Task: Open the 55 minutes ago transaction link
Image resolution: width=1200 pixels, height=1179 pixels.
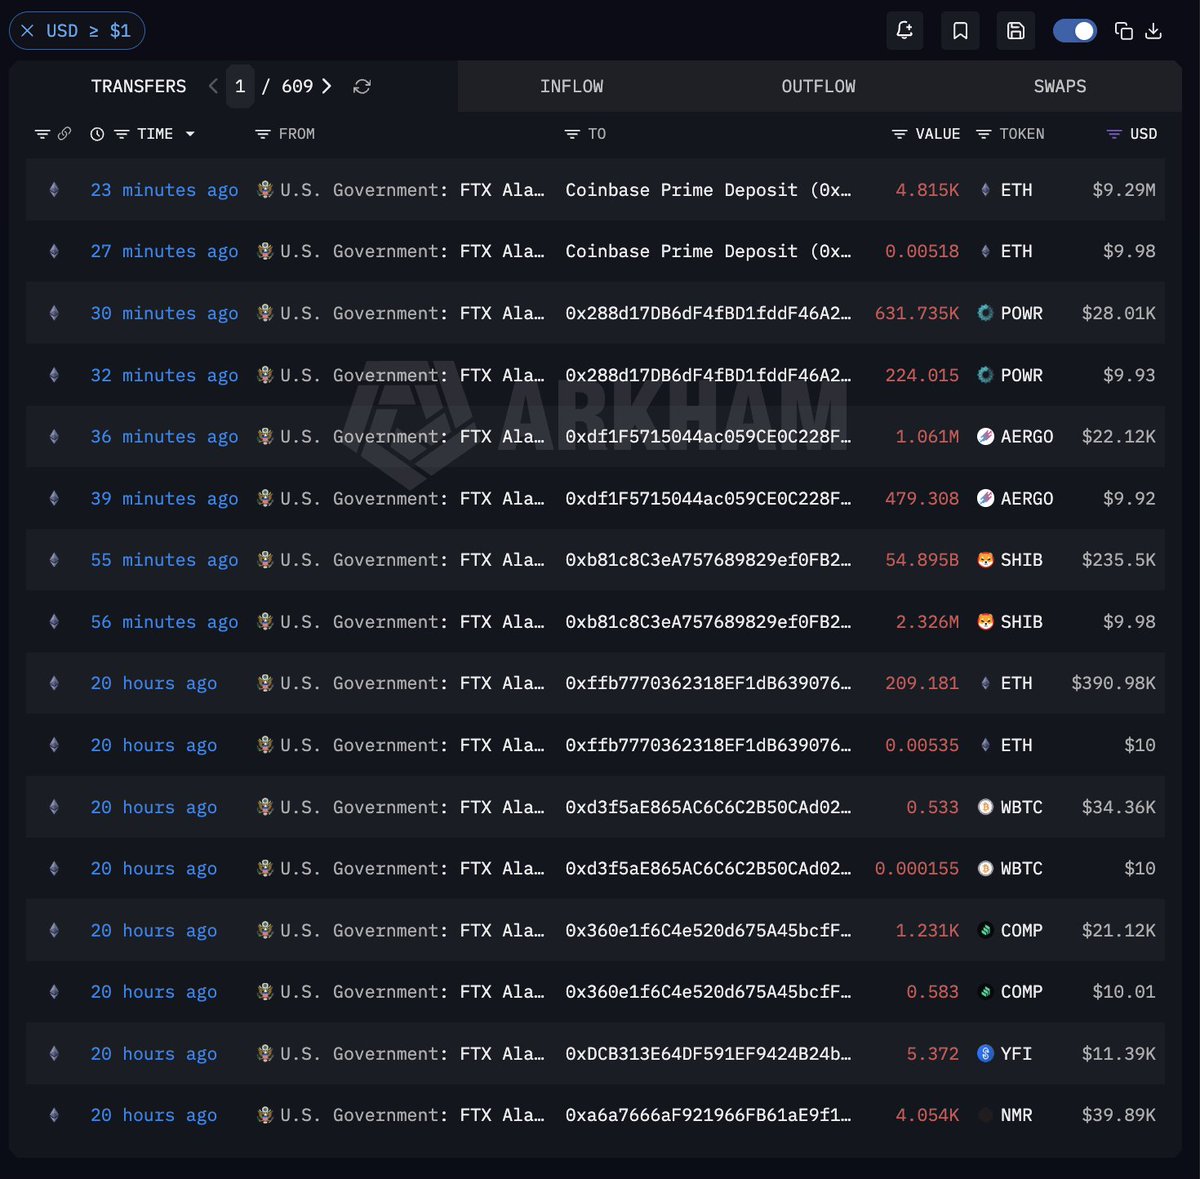Action: pyautogui.click(x=165, y=560)
